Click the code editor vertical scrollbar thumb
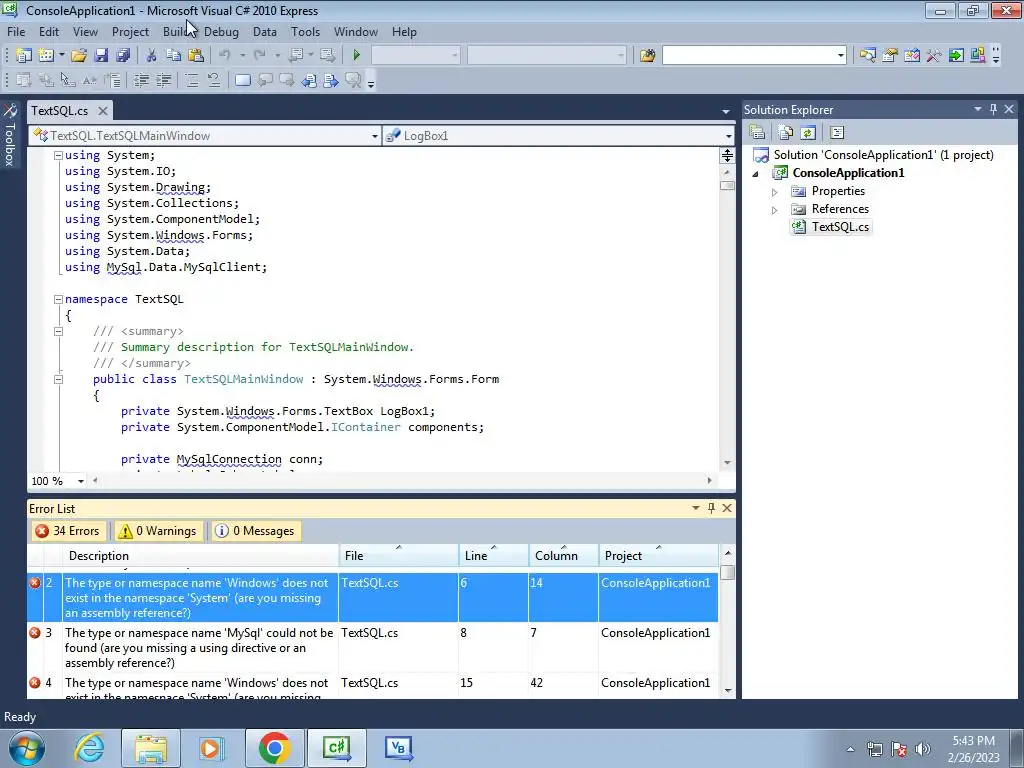 [728, 185]
